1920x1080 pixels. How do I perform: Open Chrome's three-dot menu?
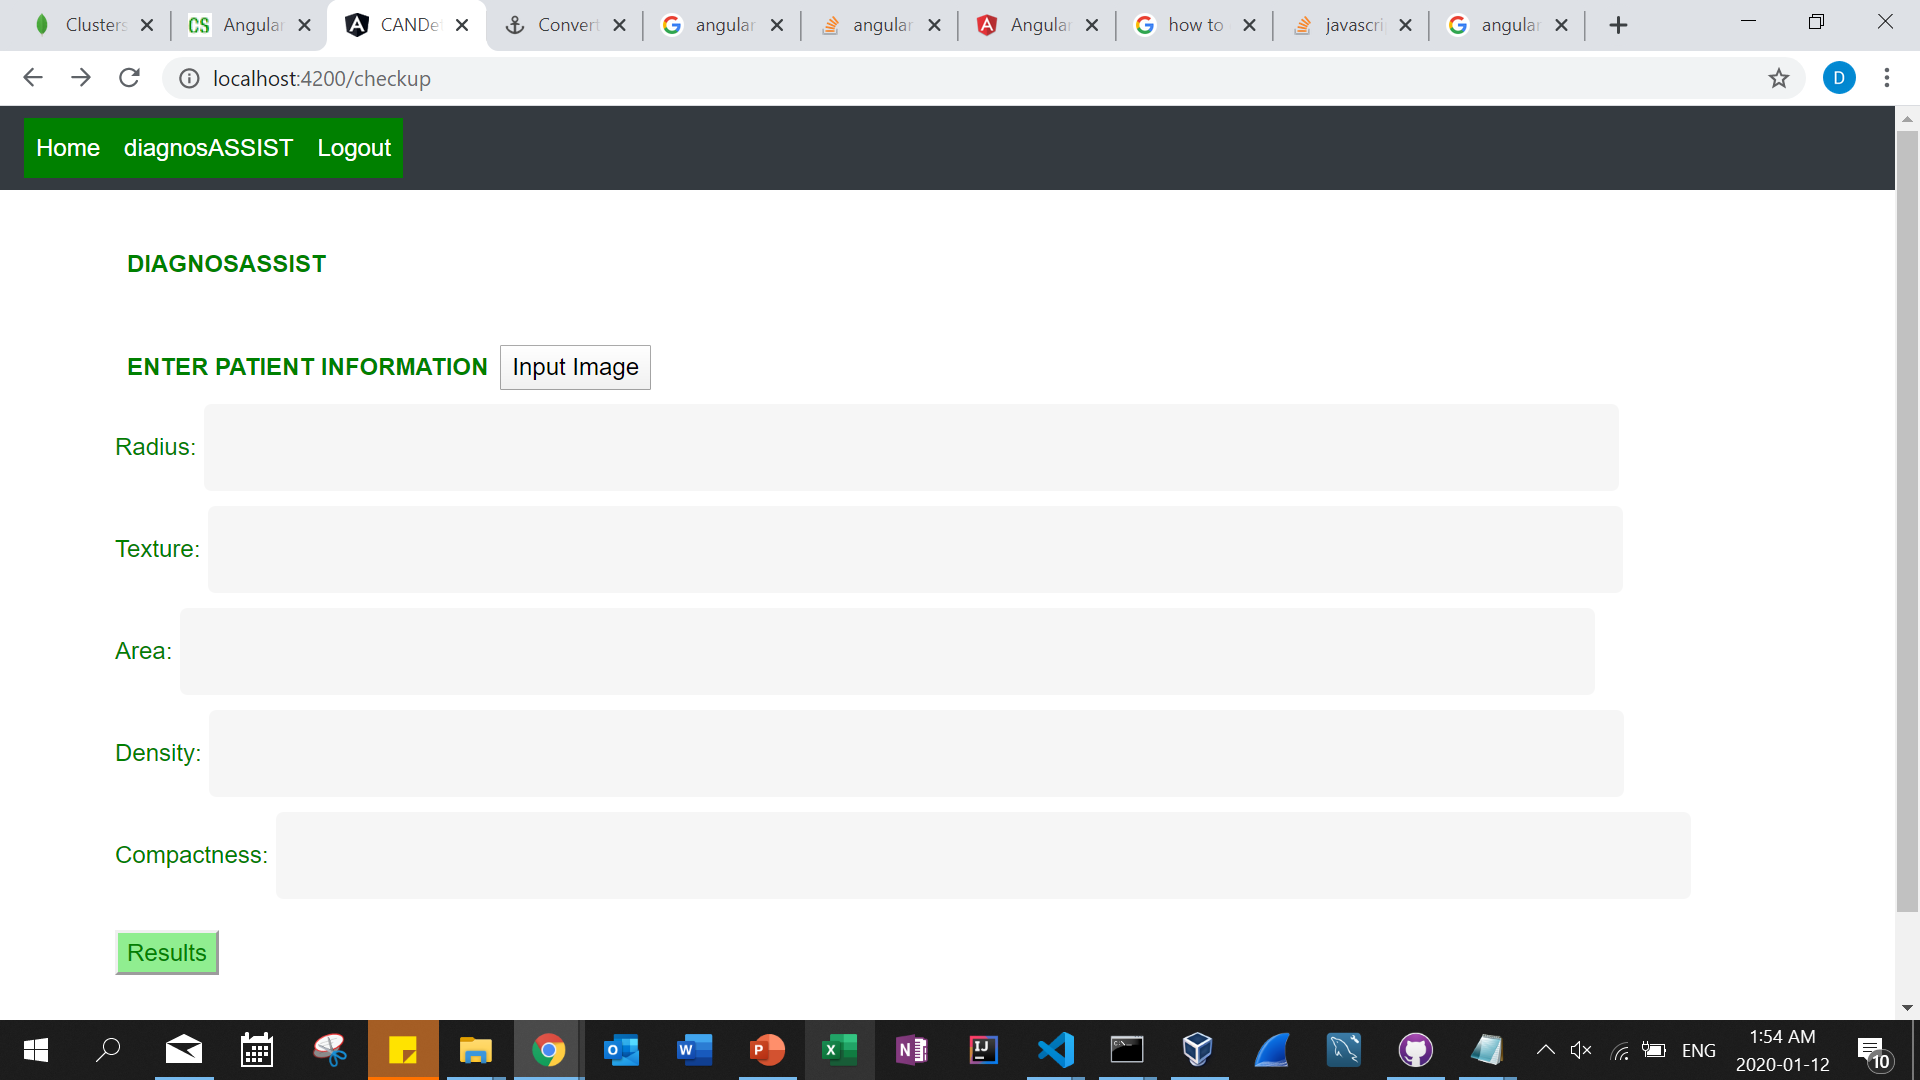click(1886, 78)
